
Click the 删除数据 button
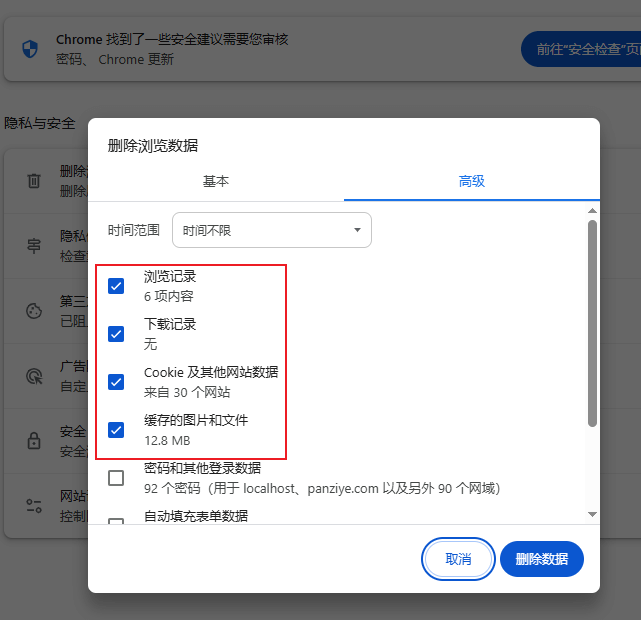tap(542, 559)
